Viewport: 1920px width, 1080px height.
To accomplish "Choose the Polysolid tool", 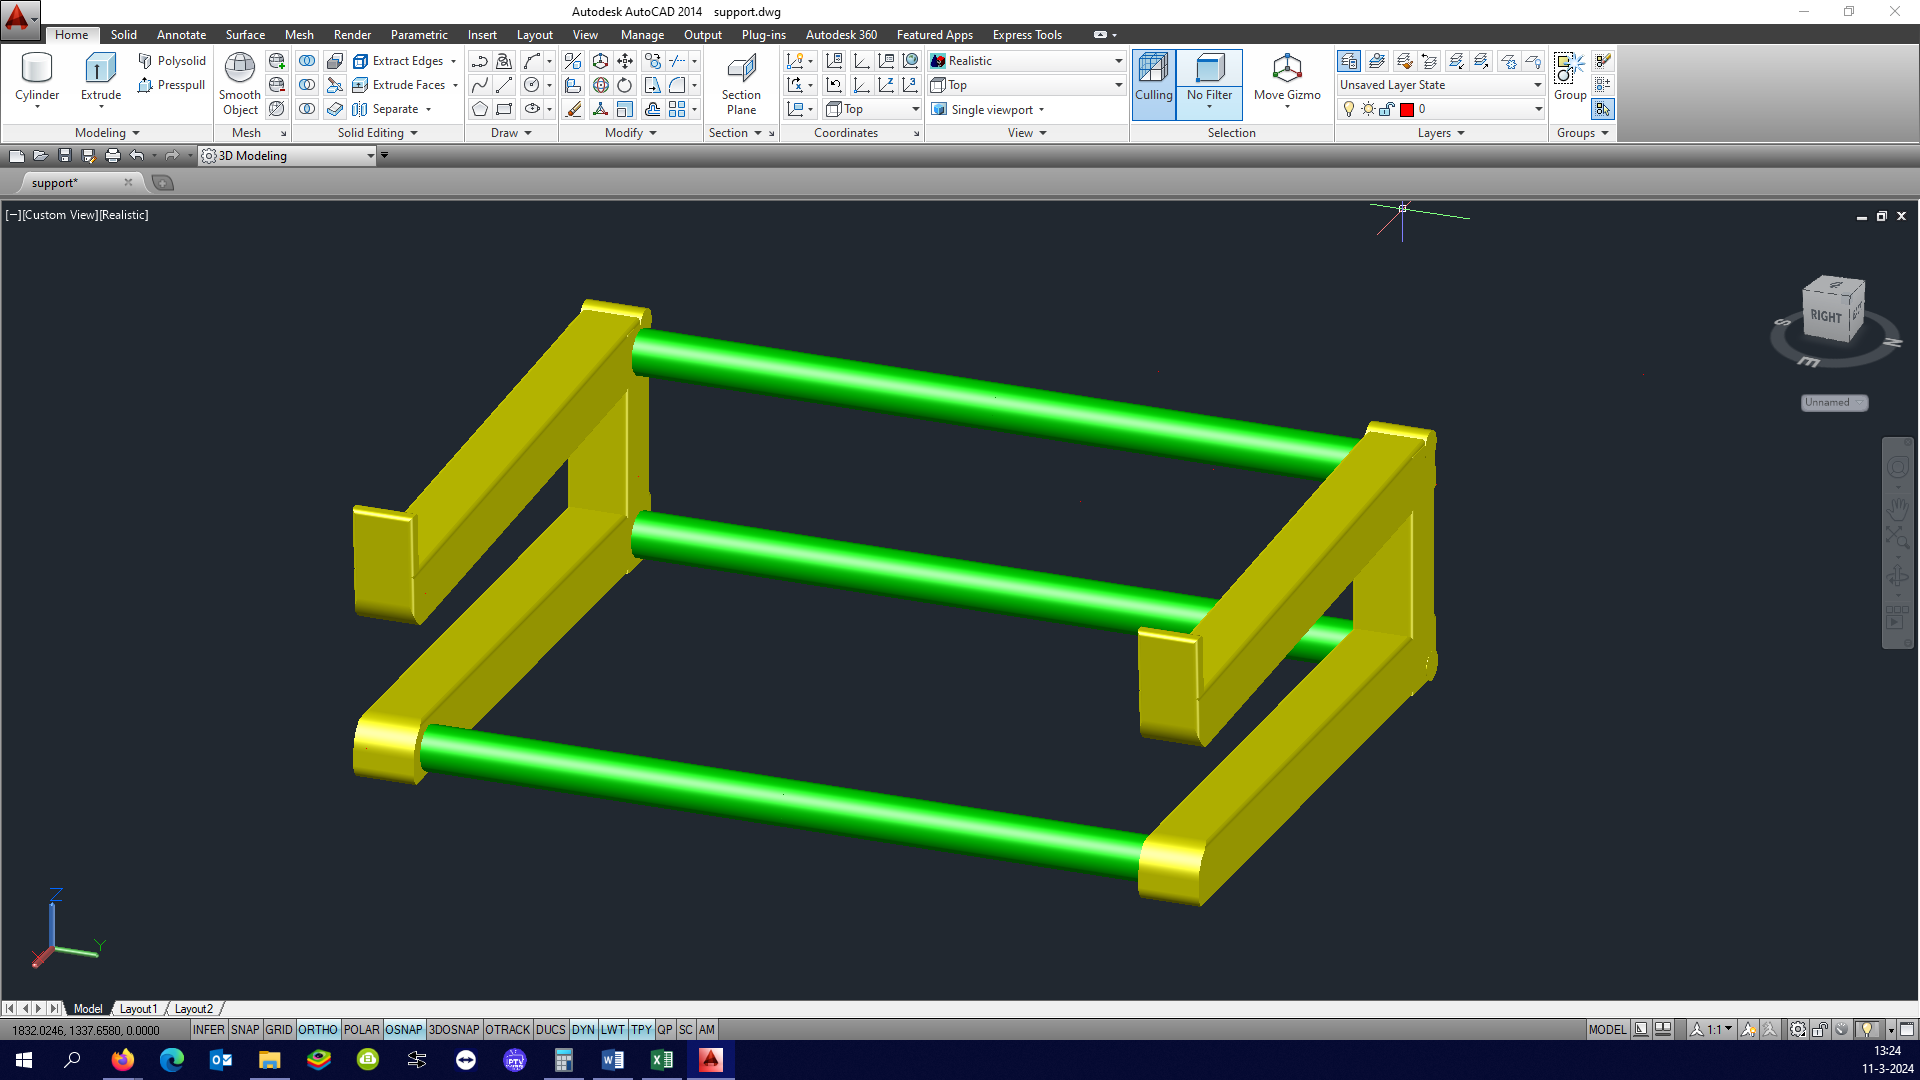I will [172, 61].
